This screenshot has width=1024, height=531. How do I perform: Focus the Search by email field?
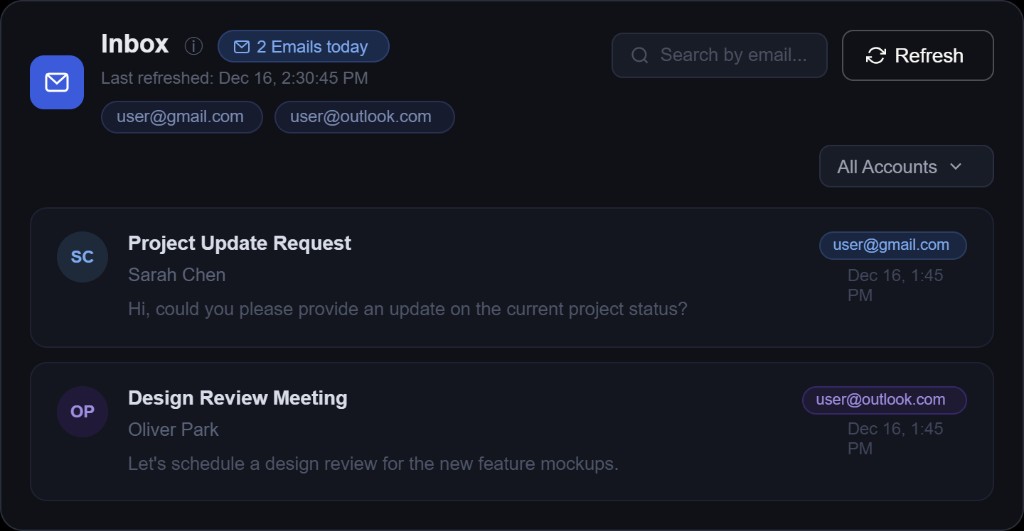tap(733, 55)
